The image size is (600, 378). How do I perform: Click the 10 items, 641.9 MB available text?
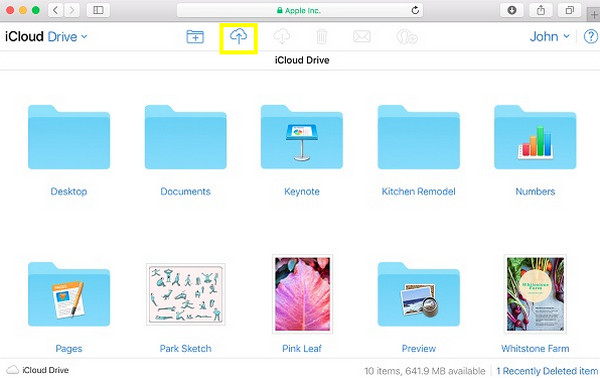pos(425,371)
